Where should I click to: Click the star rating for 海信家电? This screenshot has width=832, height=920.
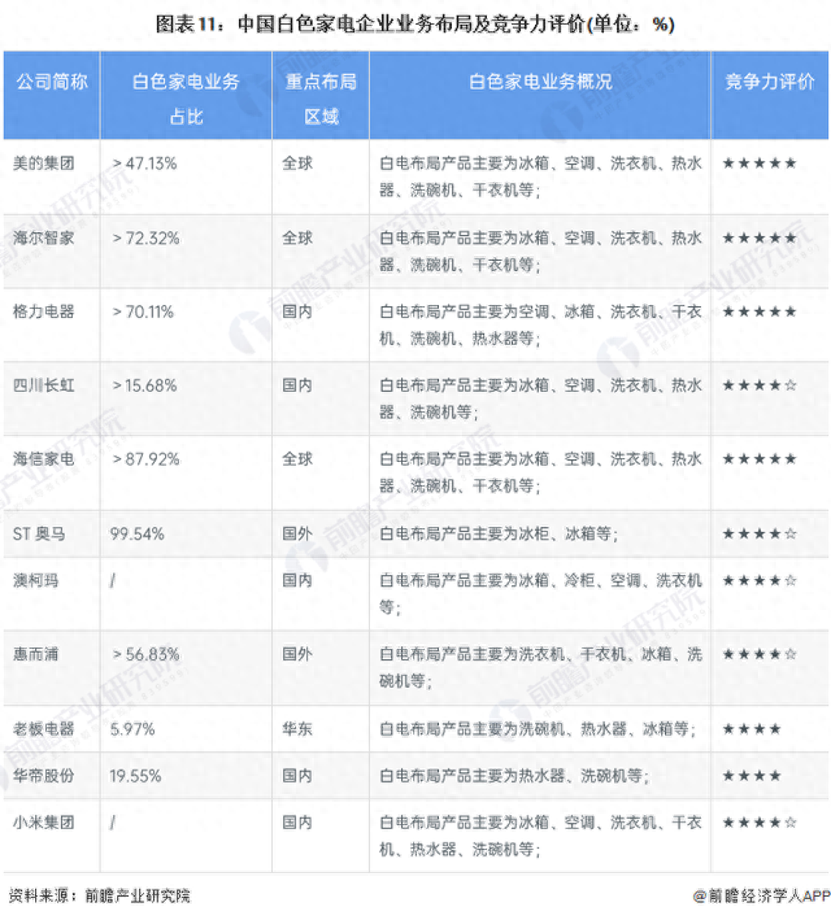click(x=759, y=459)
